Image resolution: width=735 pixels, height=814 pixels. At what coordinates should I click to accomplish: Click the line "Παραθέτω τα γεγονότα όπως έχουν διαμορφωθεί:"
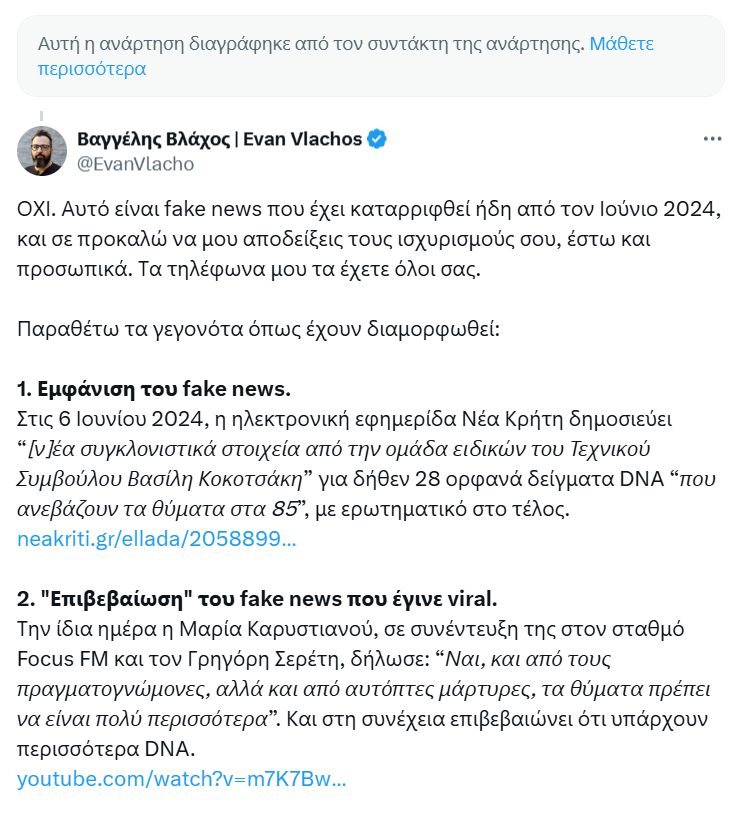pyautogui.click(x=258, y=328)
